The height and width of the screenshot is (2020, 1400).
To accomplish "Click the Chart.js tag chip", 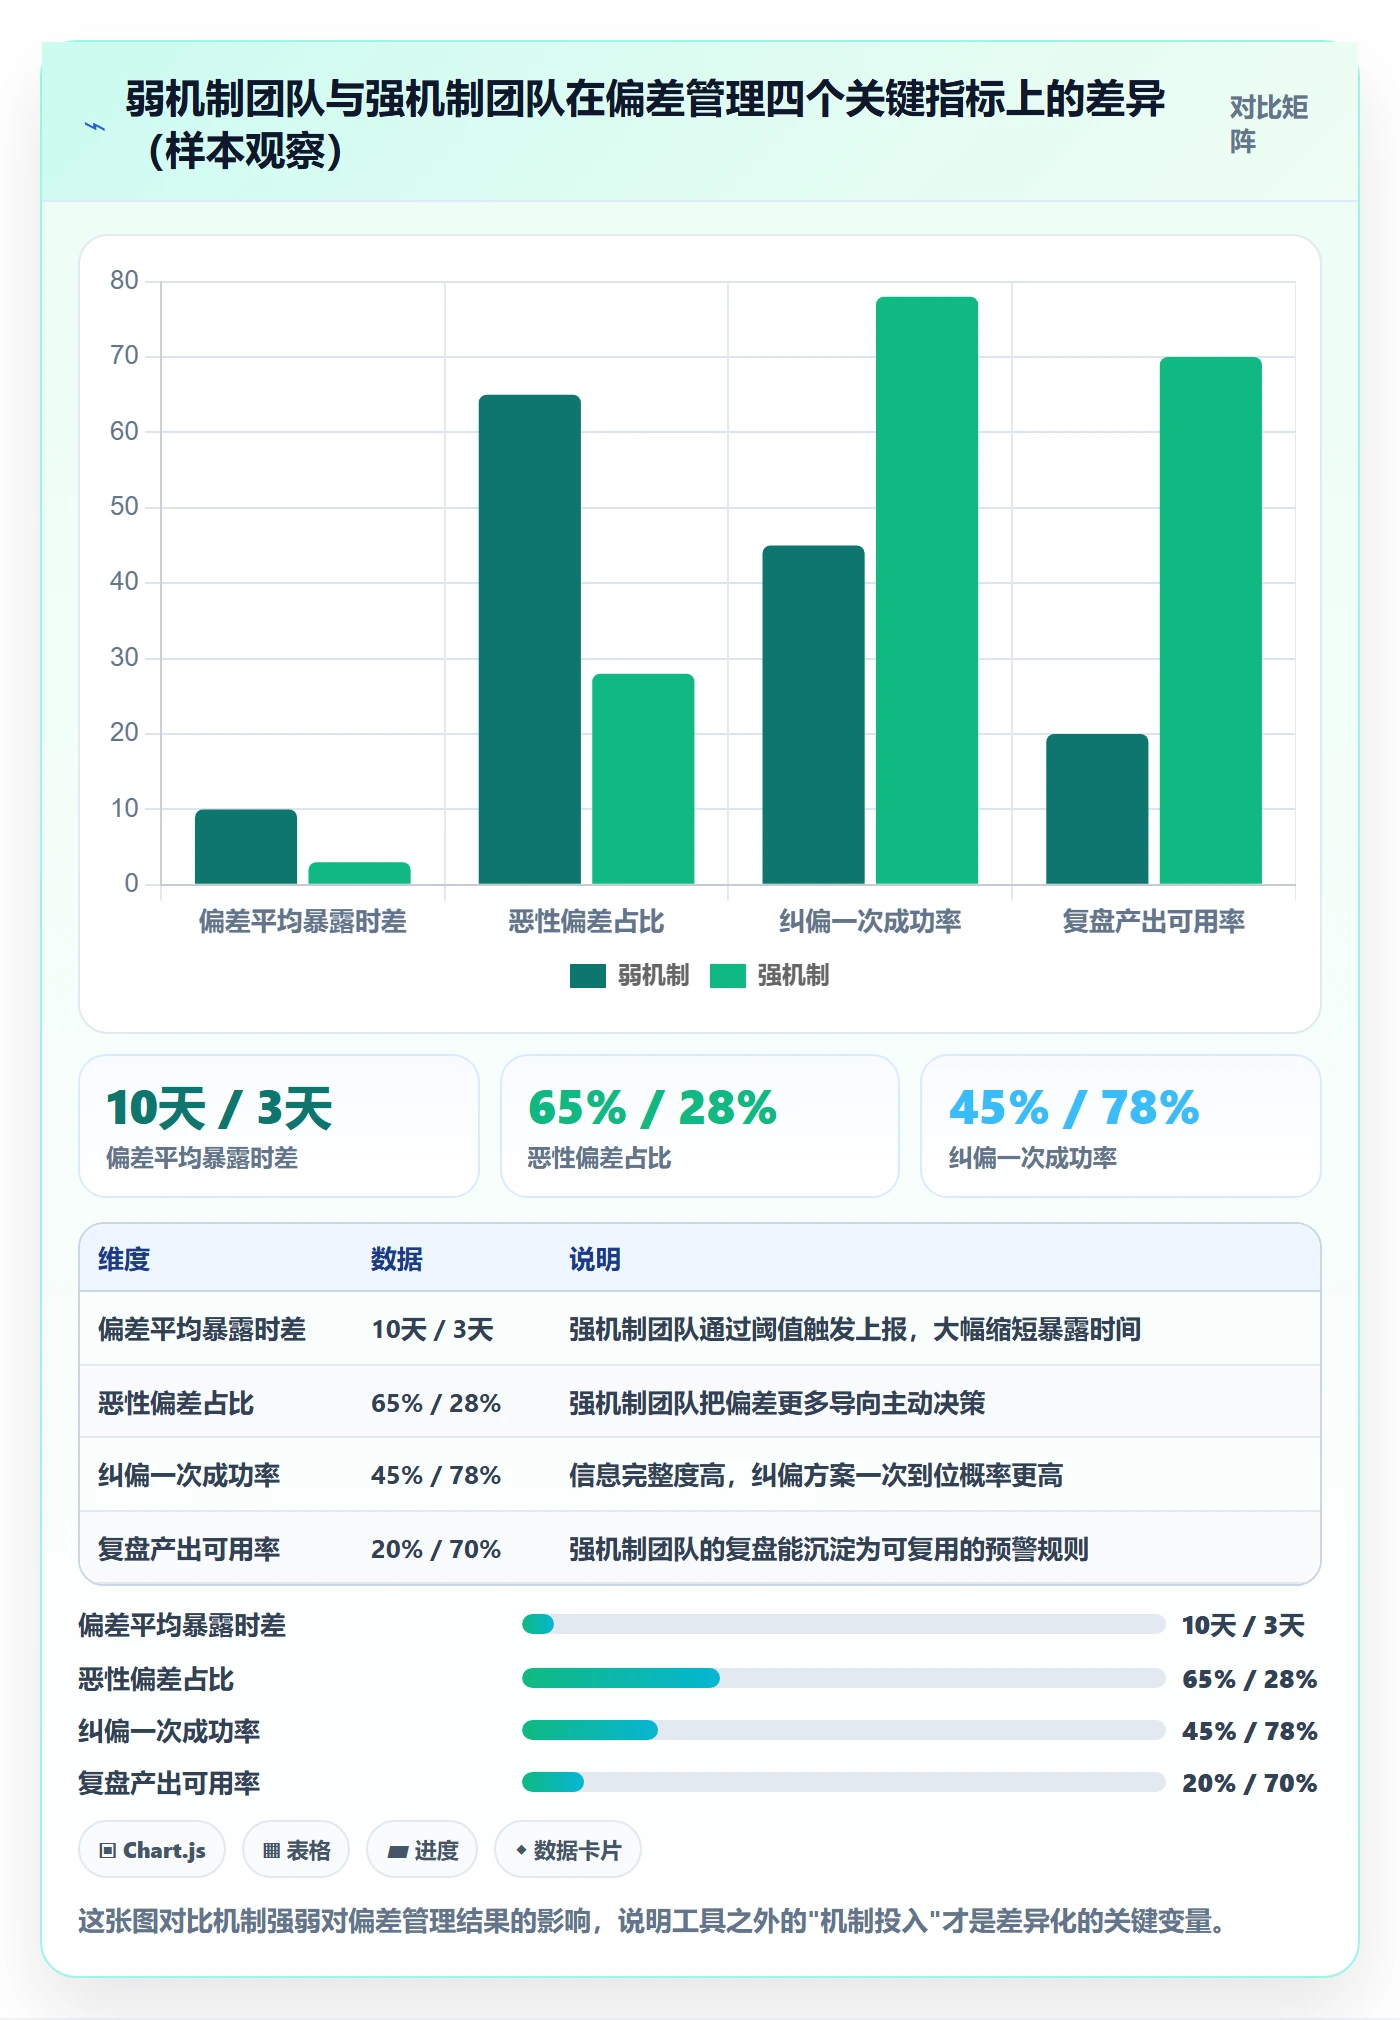I will tap(152, 1850).
